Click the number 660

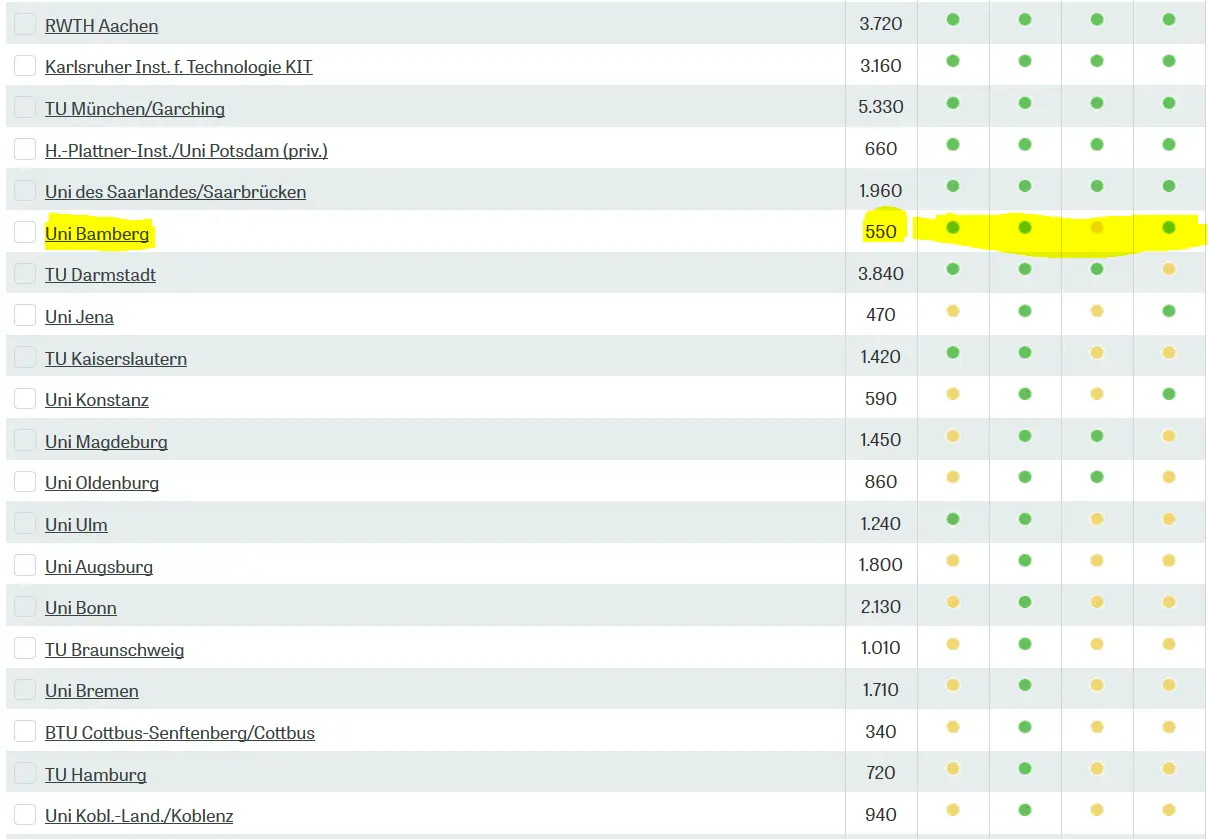click(881, 149)
